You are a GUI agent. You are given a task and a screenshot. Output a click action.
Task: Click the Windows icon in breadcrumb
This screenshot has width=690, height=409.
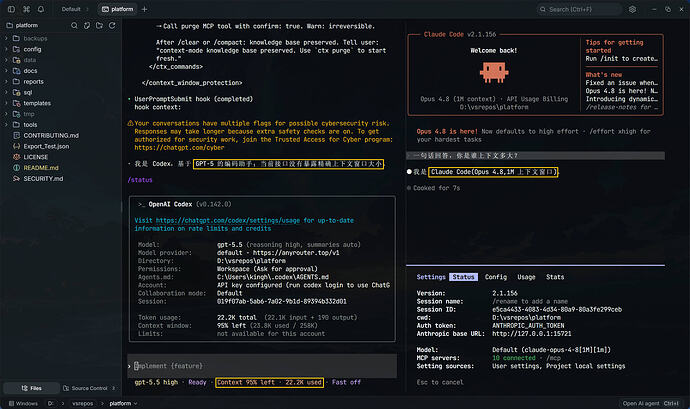click(x=11, y=403)
